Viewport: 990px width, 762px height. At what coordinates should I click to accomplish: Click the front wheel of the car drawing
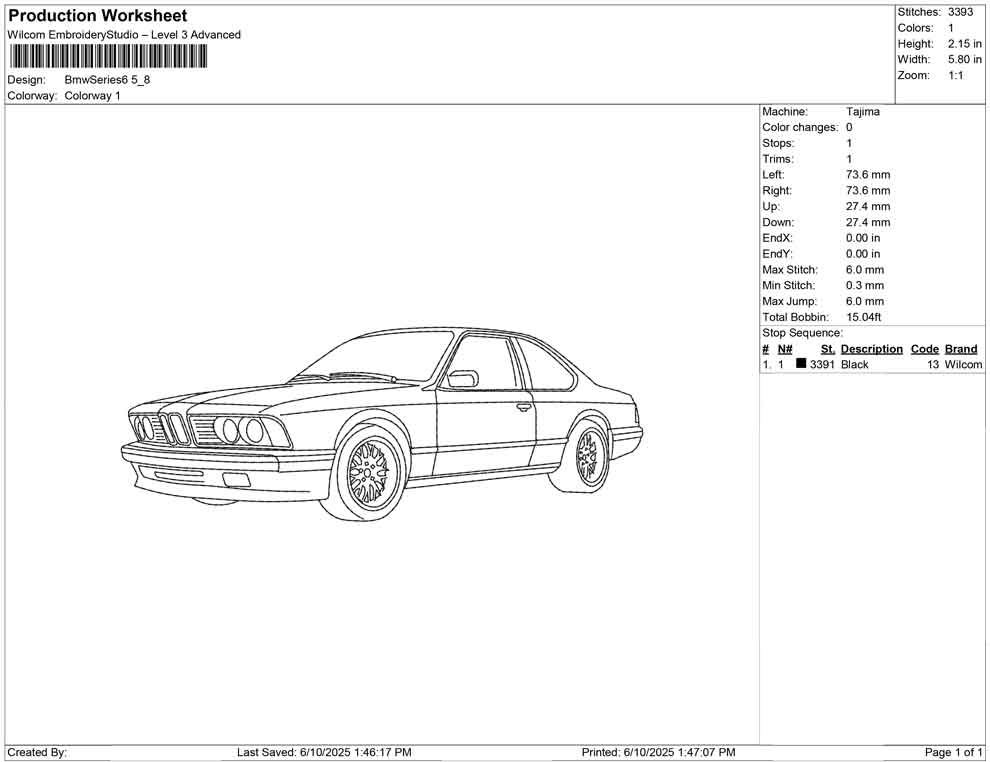pyautogui.click(x=369, y=473)
